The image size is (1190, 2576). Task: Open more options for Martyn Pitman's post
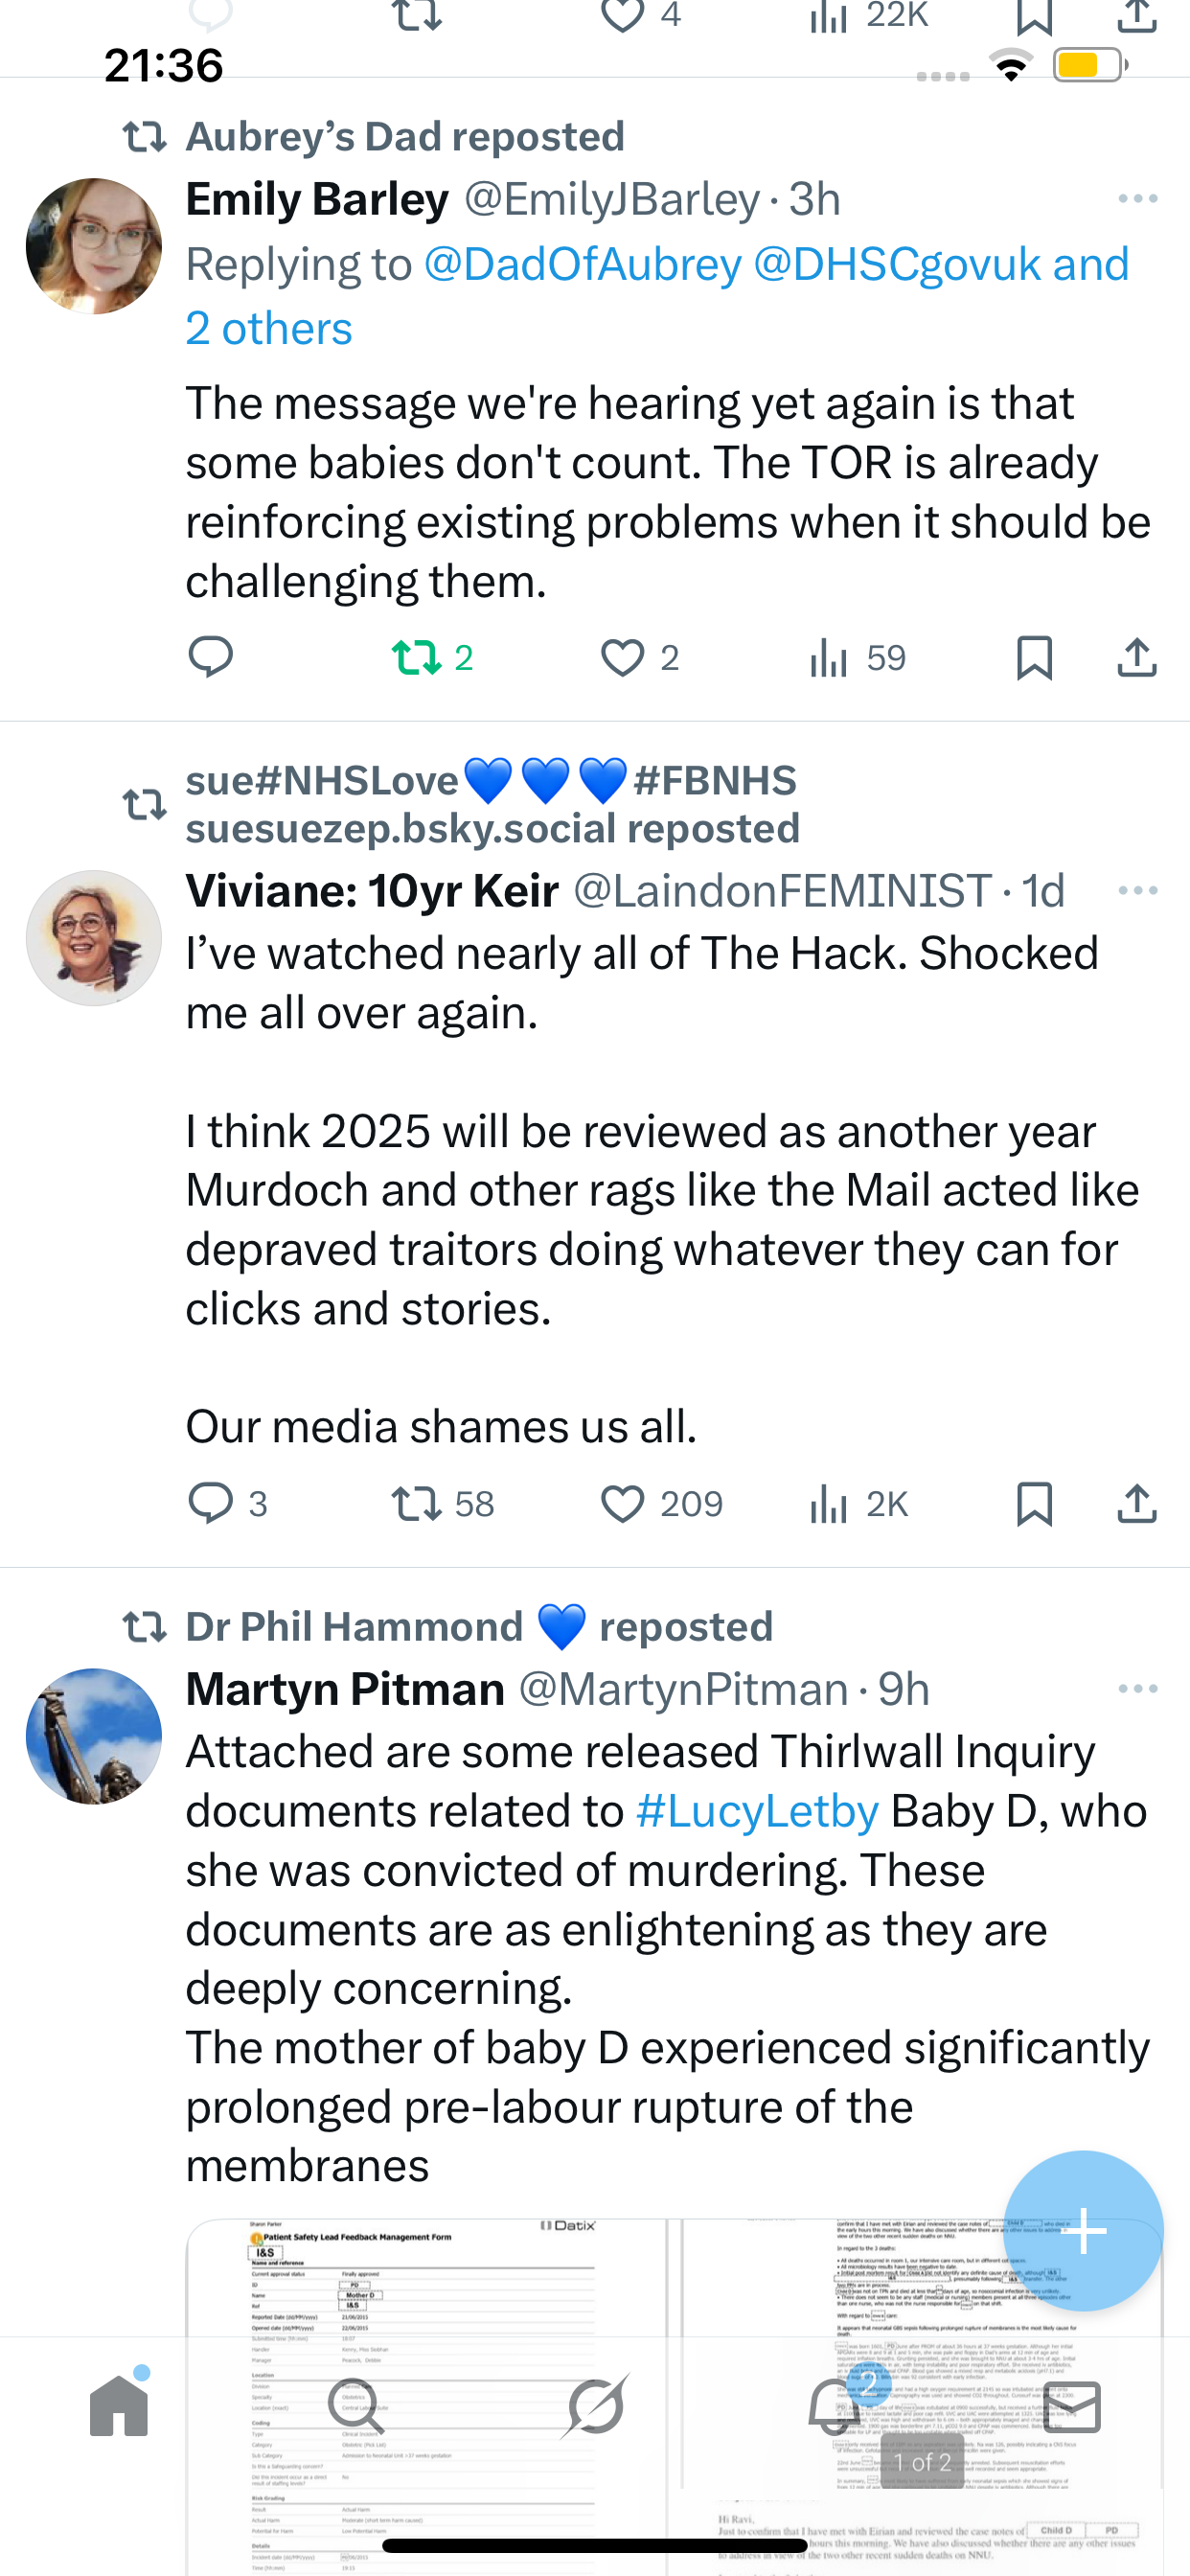coord(1138,1689)
